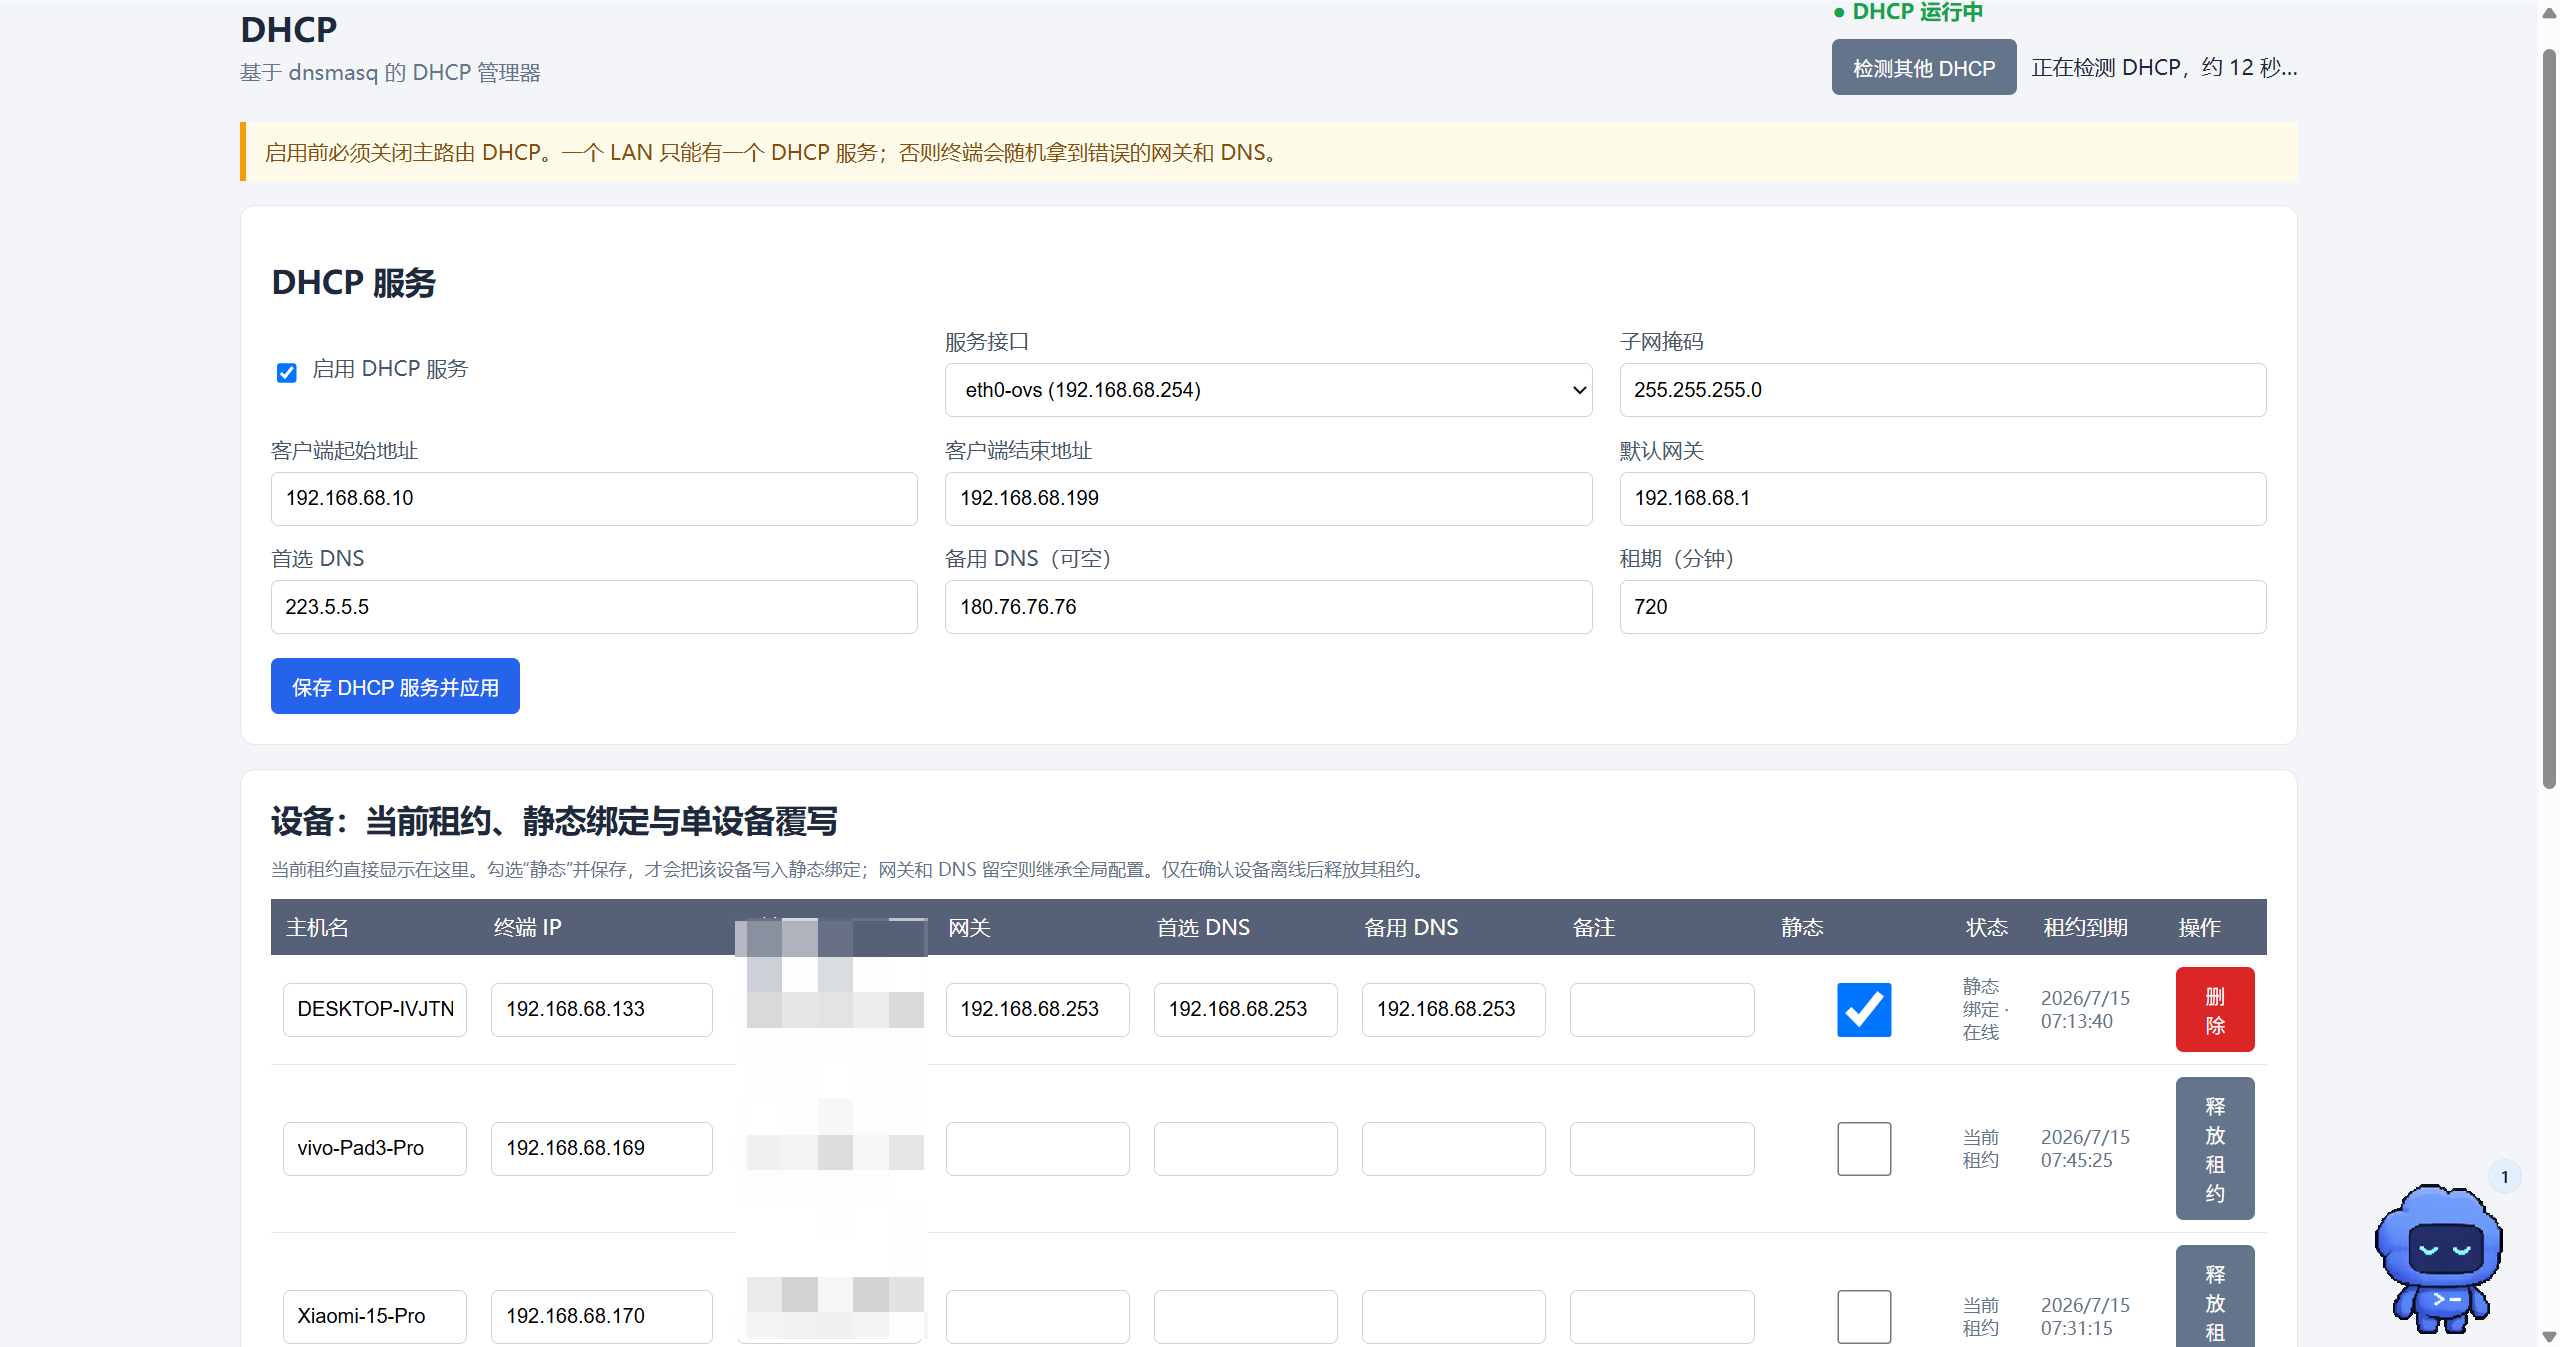
Task: Click the 默认网关 field 192.168.68.1
Action: click(x=1943, y=498)
